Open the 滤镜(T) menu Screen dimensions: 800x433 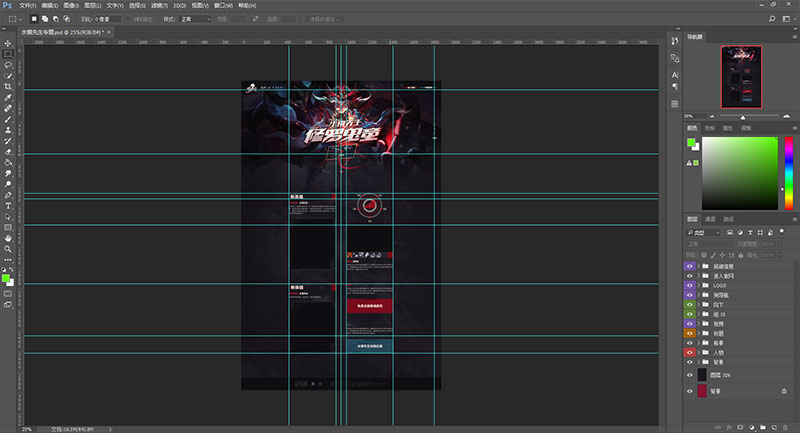click(x=159, y=6)
